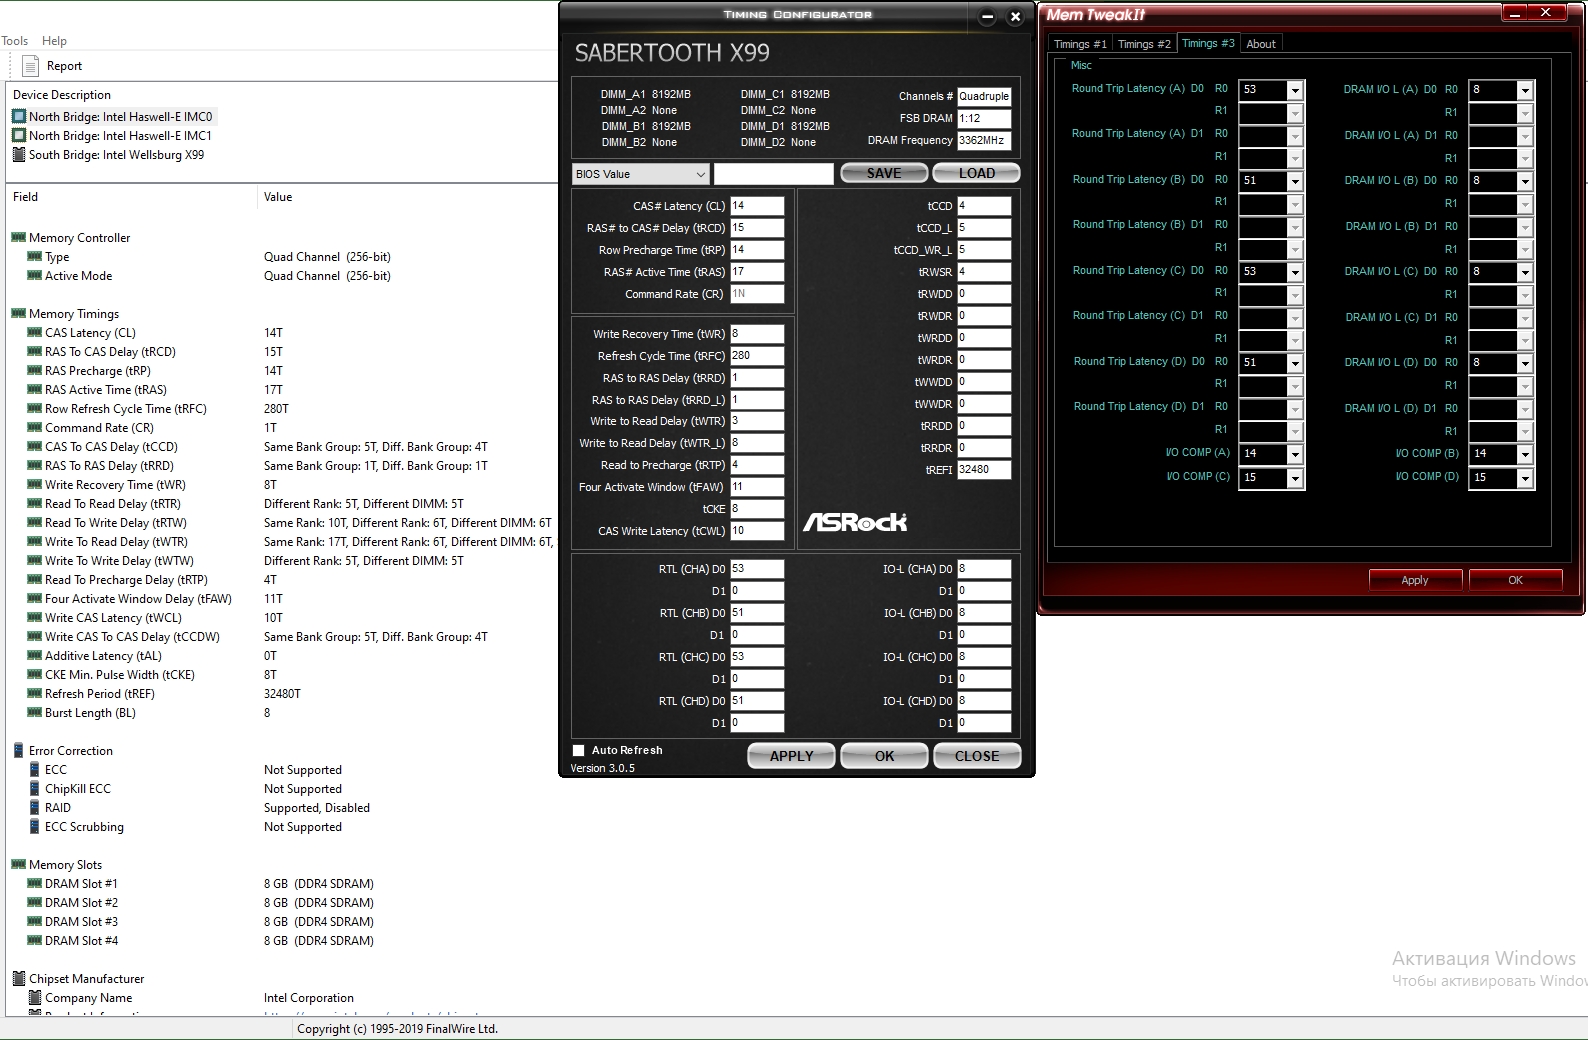
Task: Switch to Timings #2 tab in Mem TweakIt
Action: [x=1144, y=44]
